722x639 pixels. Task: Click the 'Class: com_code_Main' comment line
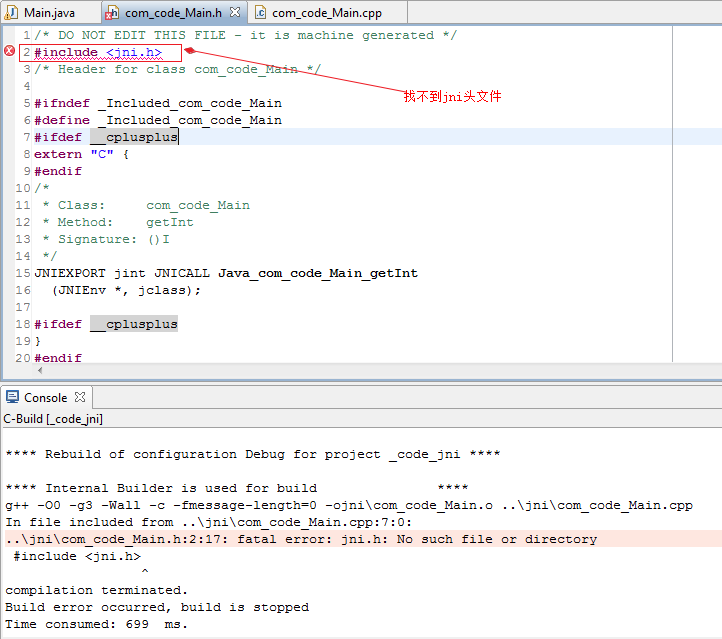[146, 205]
